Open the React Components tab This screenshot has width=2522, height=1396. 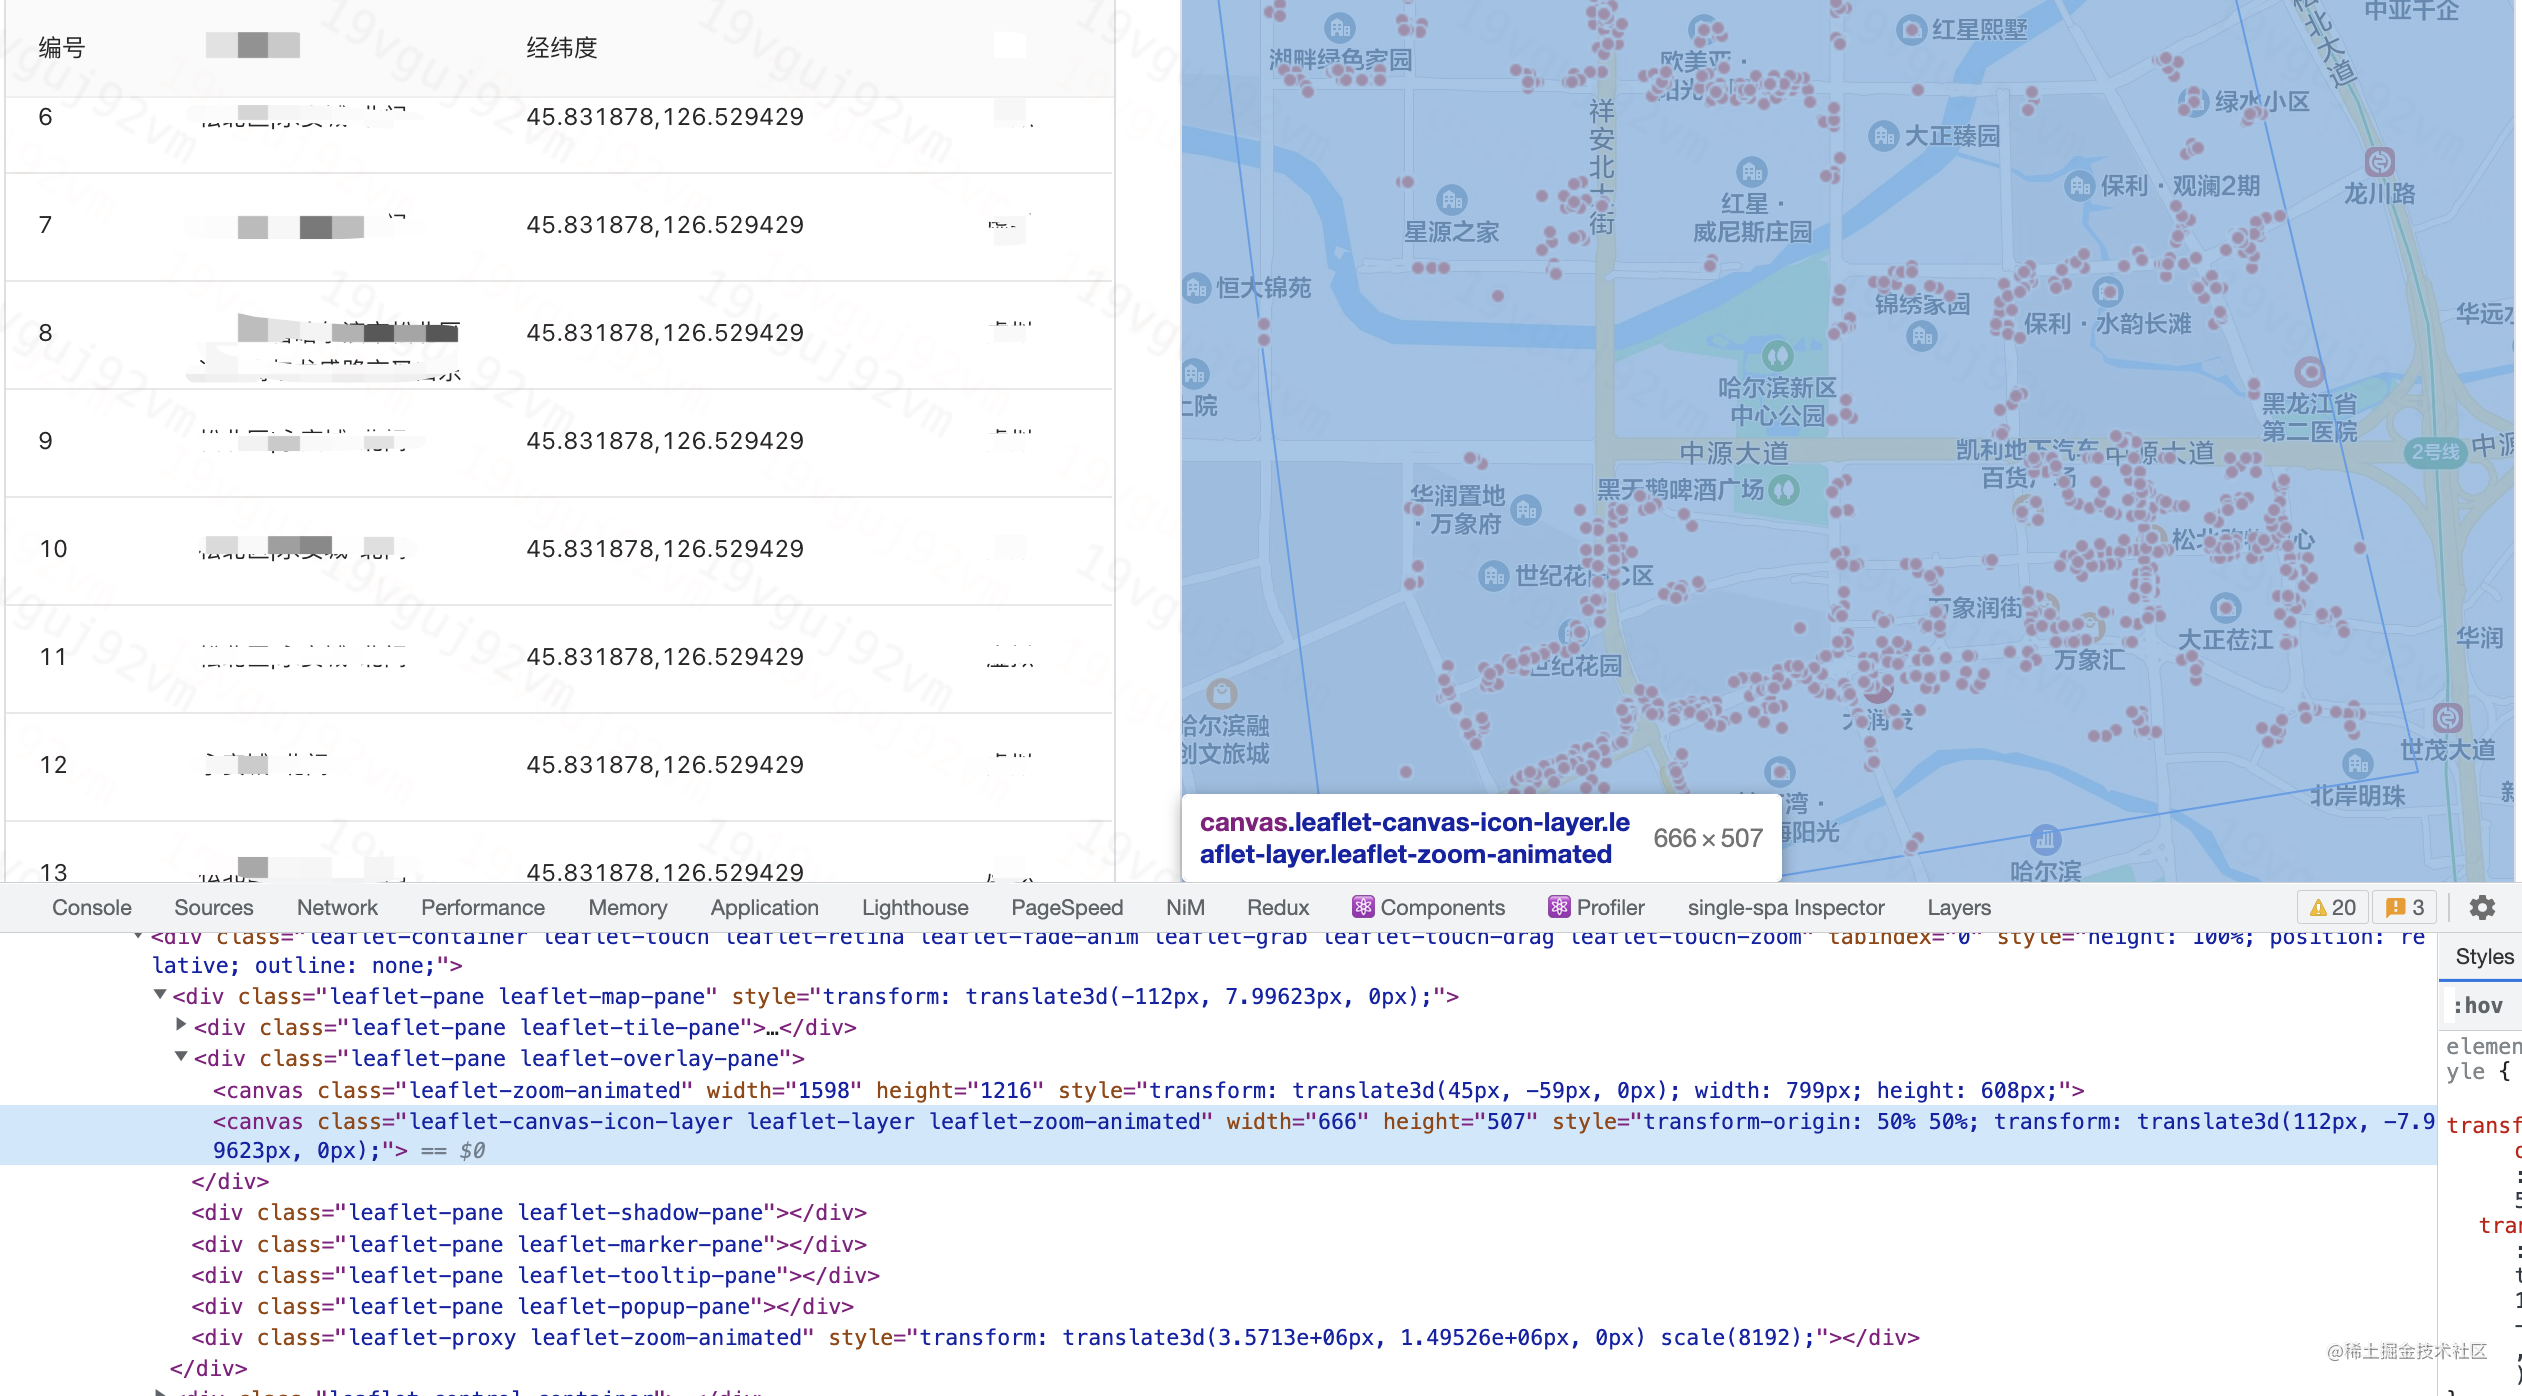(1428, 907)
